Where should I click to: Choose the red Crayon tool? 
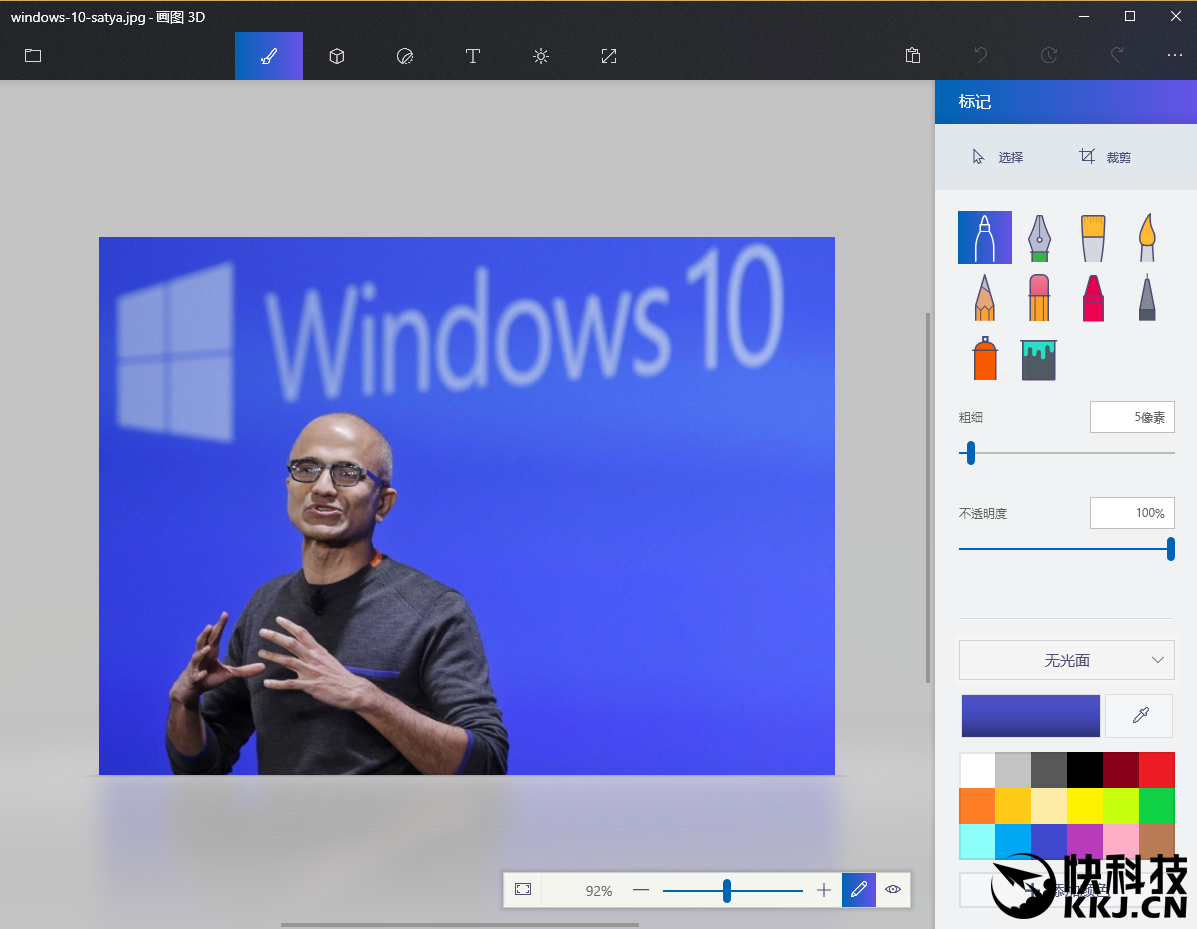(x=1093, y=297)
